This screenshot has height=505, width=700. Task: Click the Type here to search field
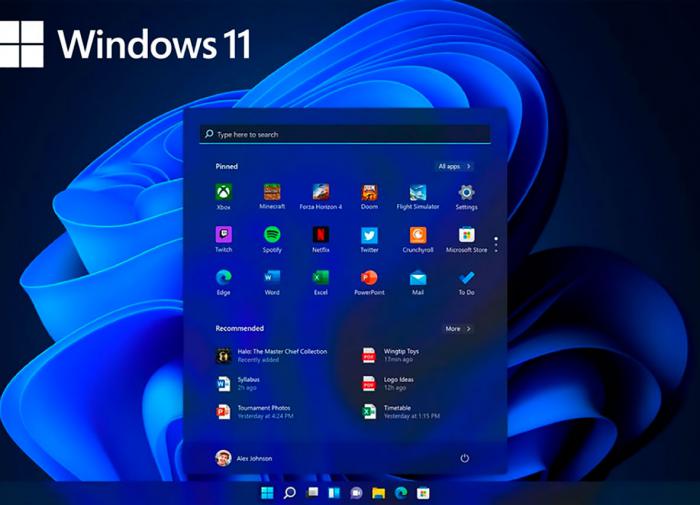point(345,134)
